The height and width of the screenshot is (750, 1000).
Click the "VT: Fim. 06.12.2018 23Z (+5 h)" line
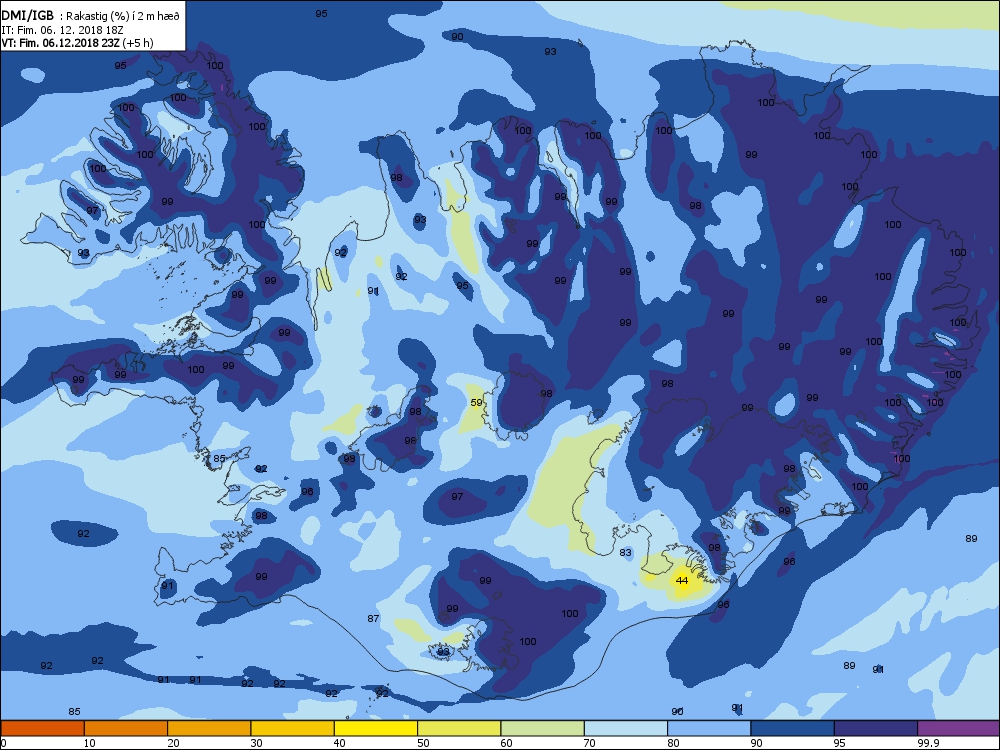click(x=77, y=43)
